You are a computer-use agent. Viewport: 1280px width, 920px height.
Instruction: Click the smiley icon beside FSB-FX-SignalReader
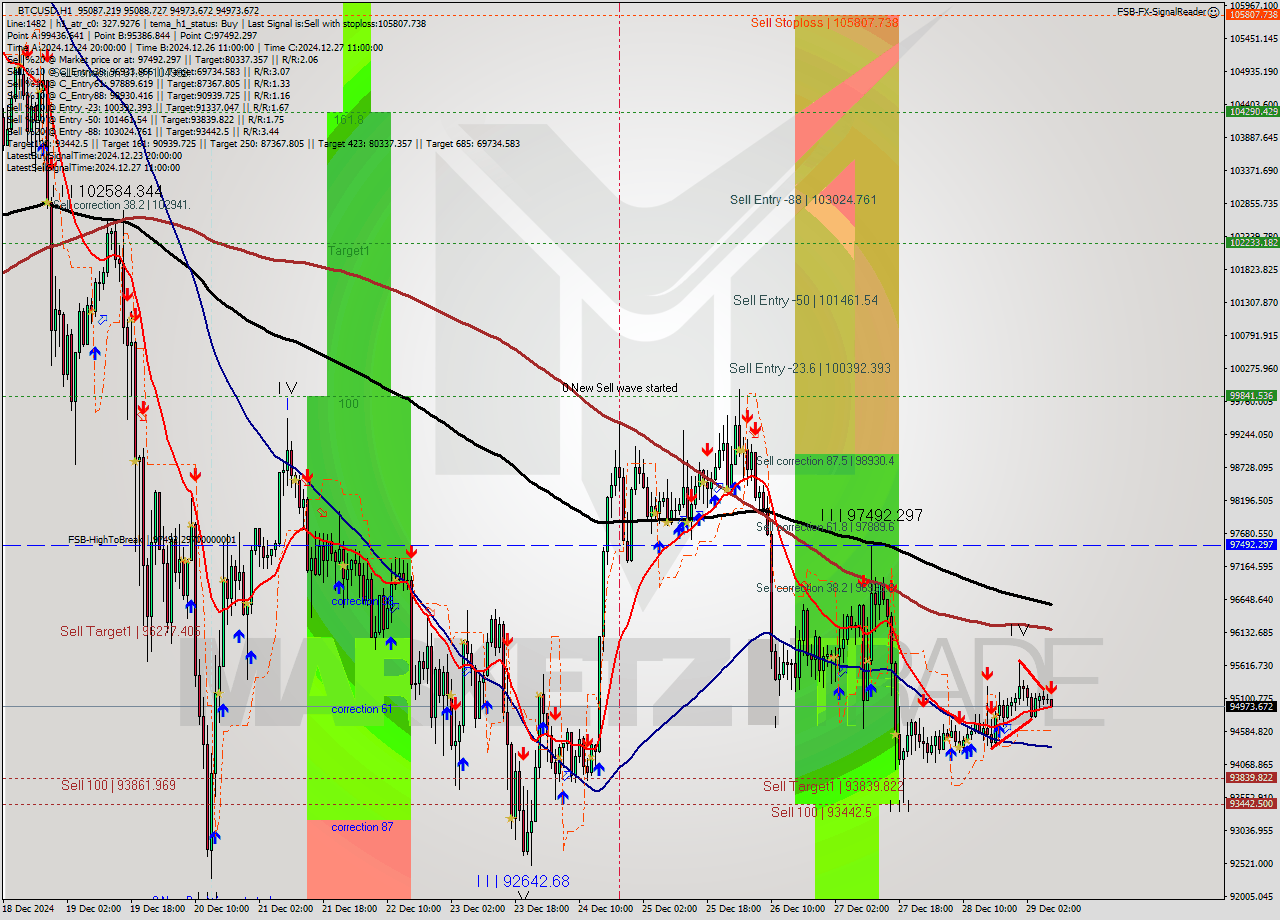(1213, 12)
